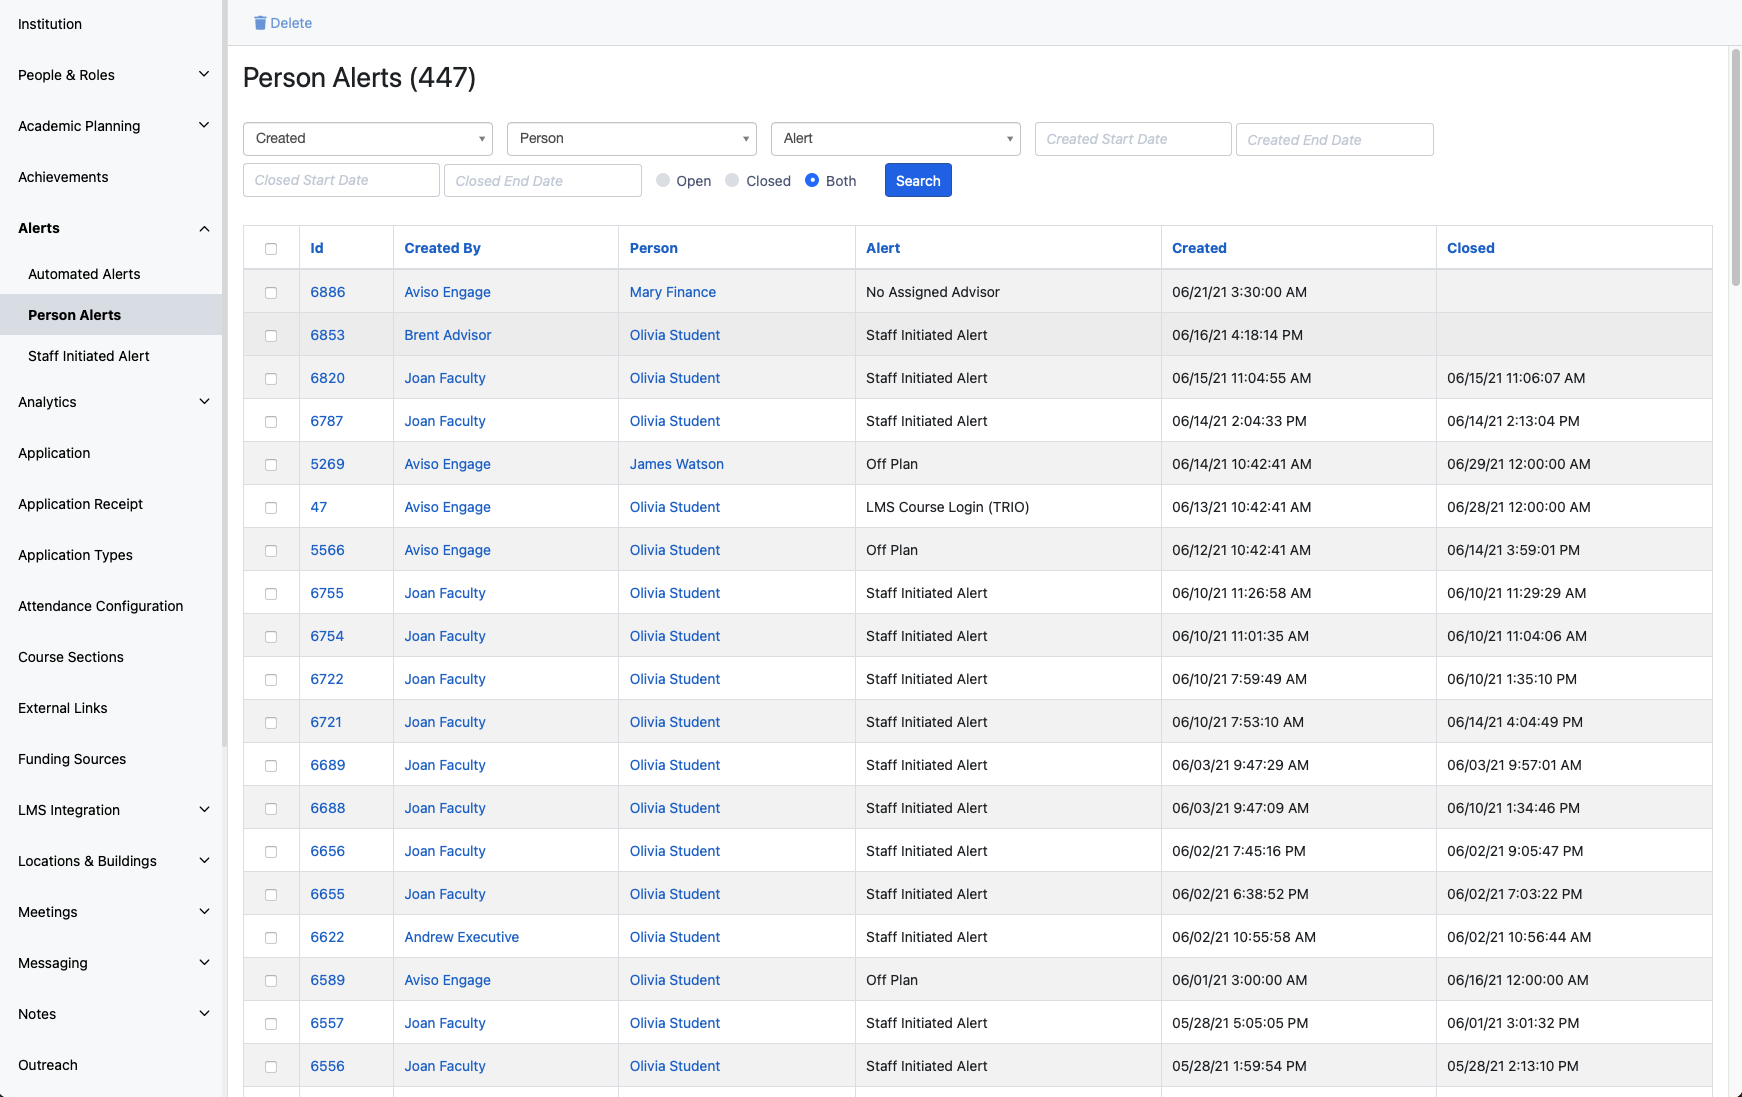Open Andrew Executive creator link

tap(462, 937)
